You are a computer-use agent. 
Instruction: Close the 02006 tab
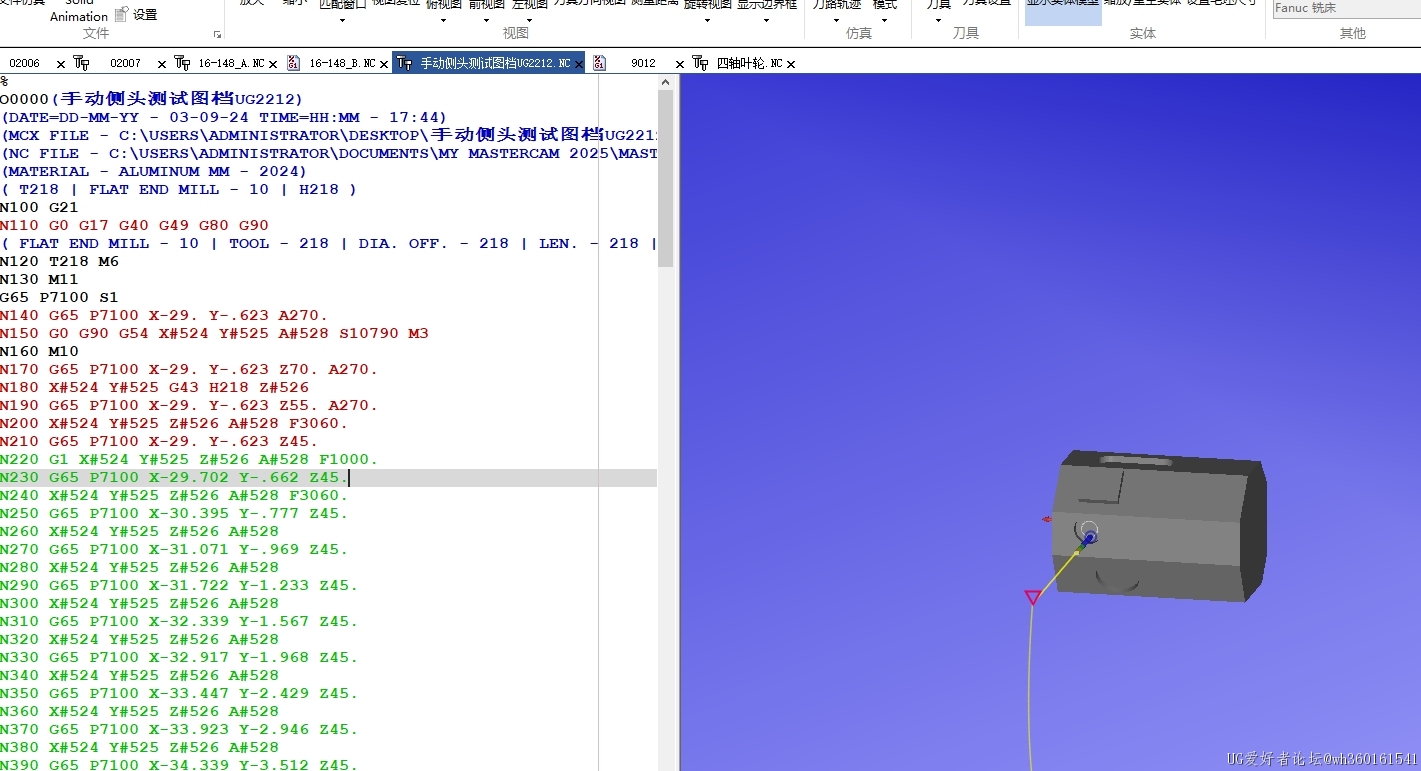pyautogui.click(x=61, y=64)
